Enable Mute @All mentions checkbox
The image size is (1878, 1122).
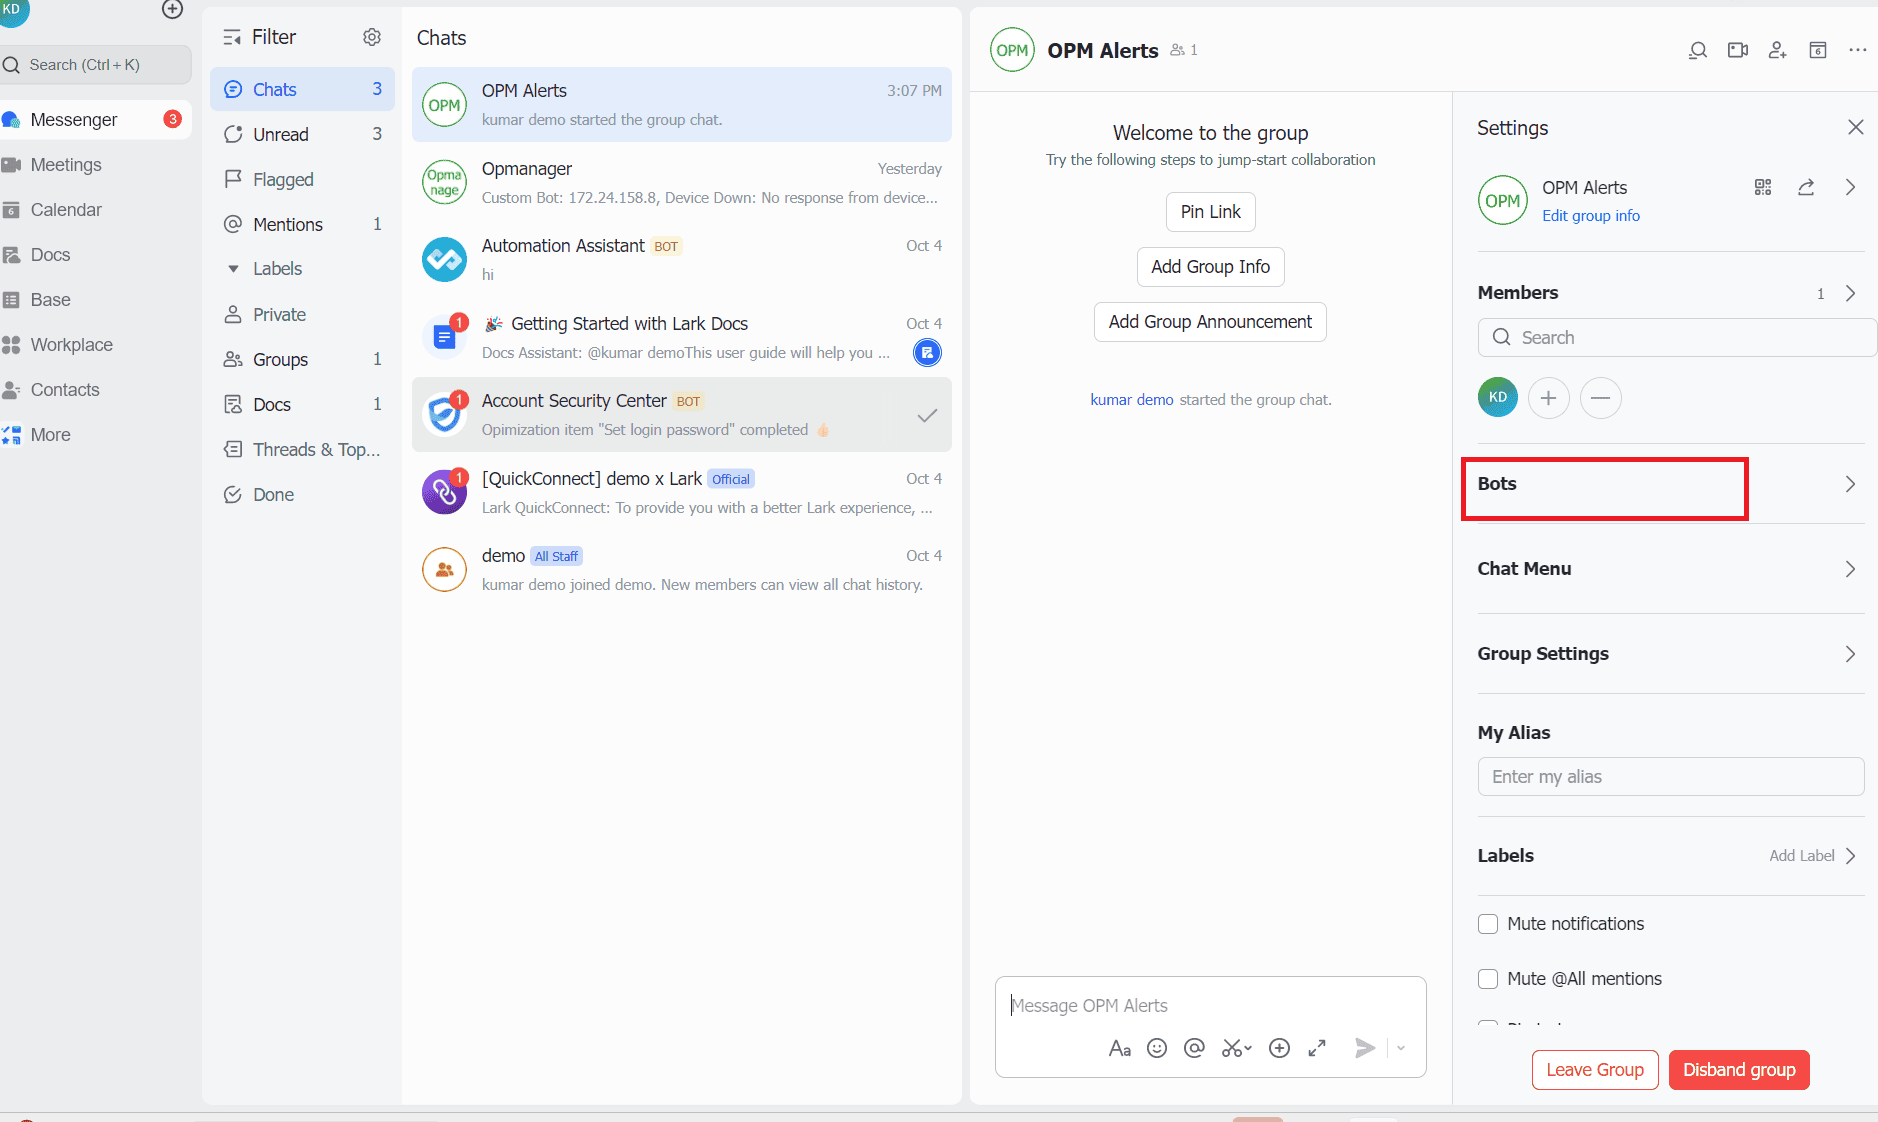[1488, 979]
